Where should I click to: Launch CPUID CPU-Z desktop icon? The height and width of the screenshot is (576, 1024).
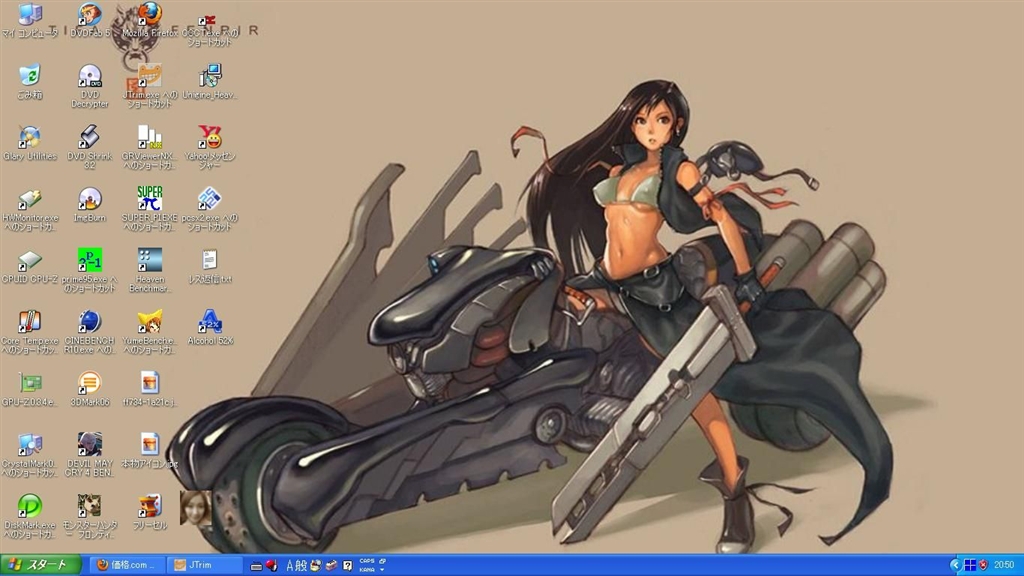(29, 266)
